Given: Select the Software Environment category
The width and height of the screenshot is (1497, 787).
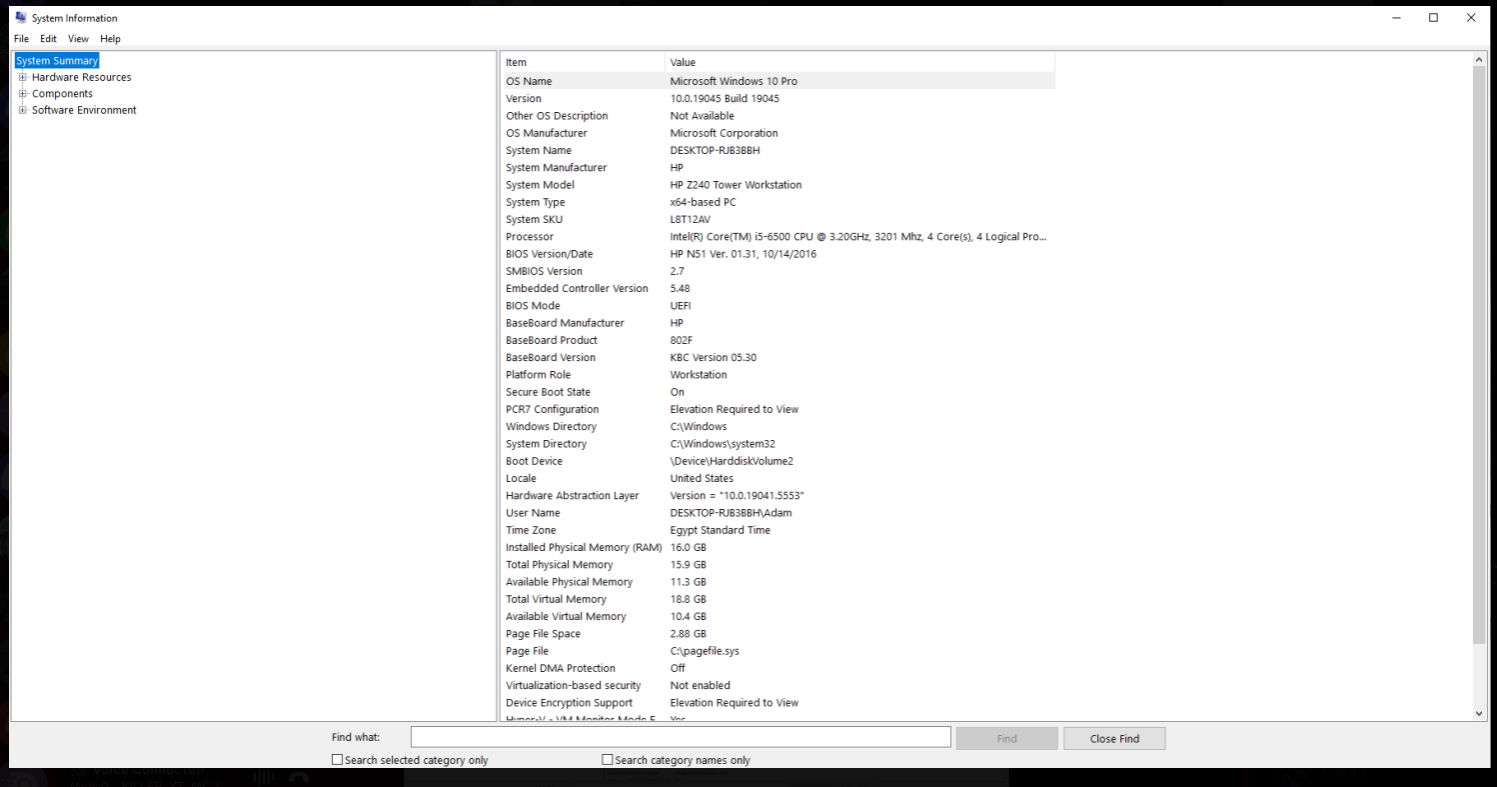Looking at the screenshot, I should click(x=84, y=110).
